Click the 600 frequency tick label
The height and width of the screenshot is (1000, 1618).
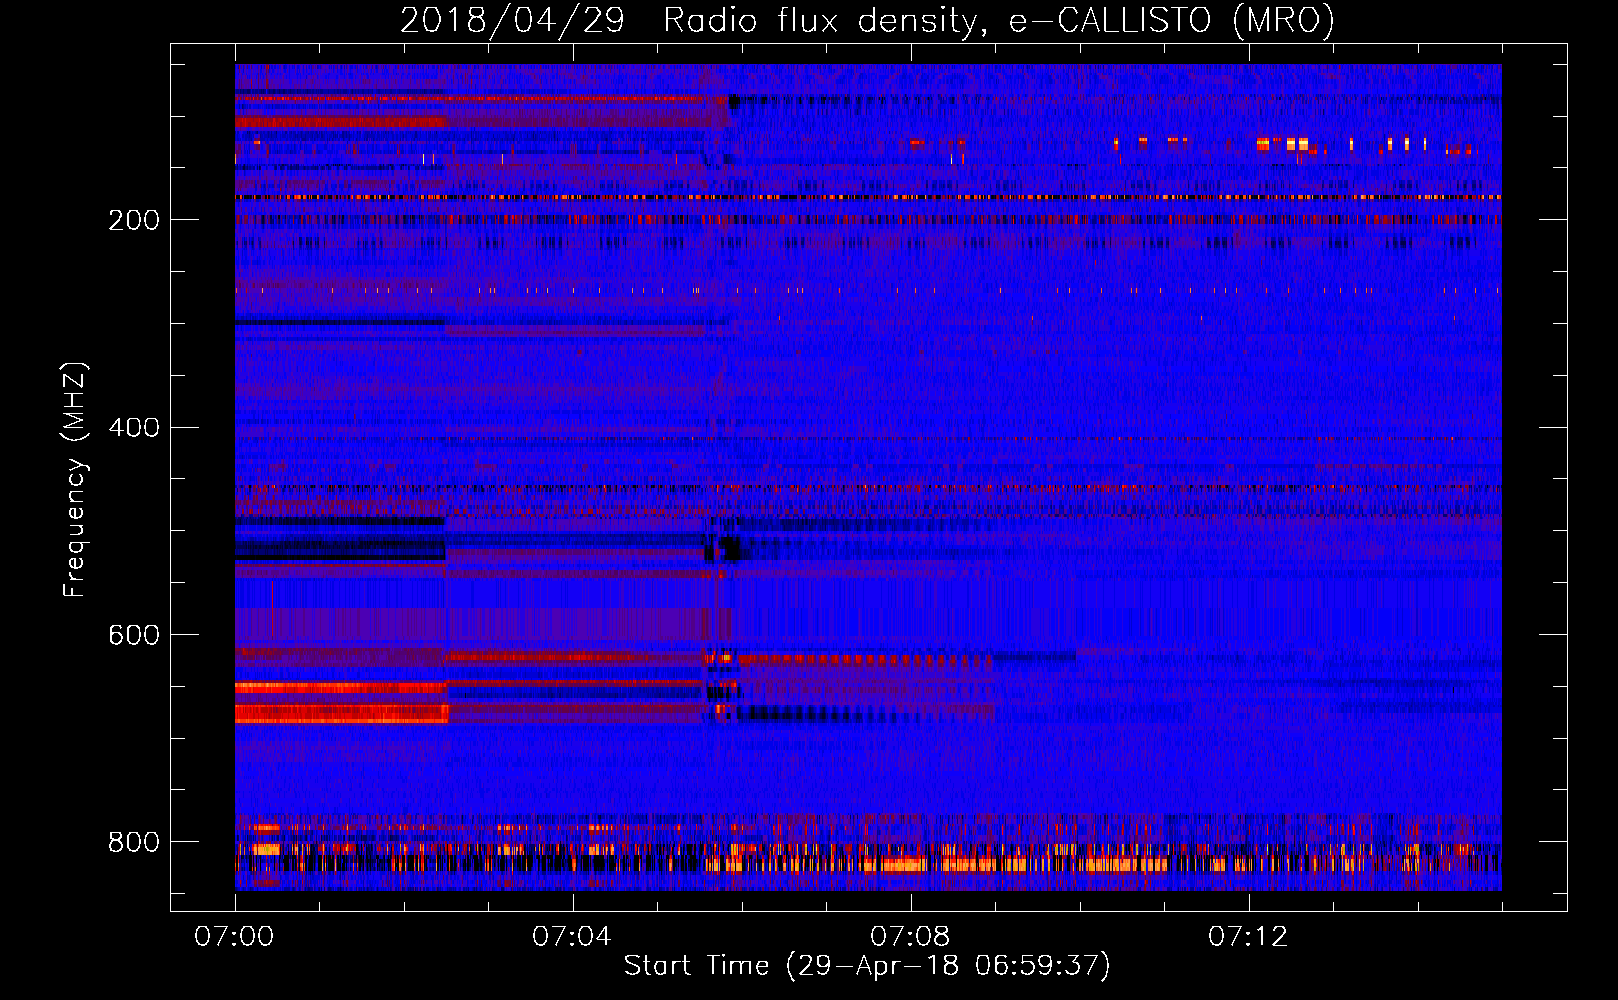[134, 636]
